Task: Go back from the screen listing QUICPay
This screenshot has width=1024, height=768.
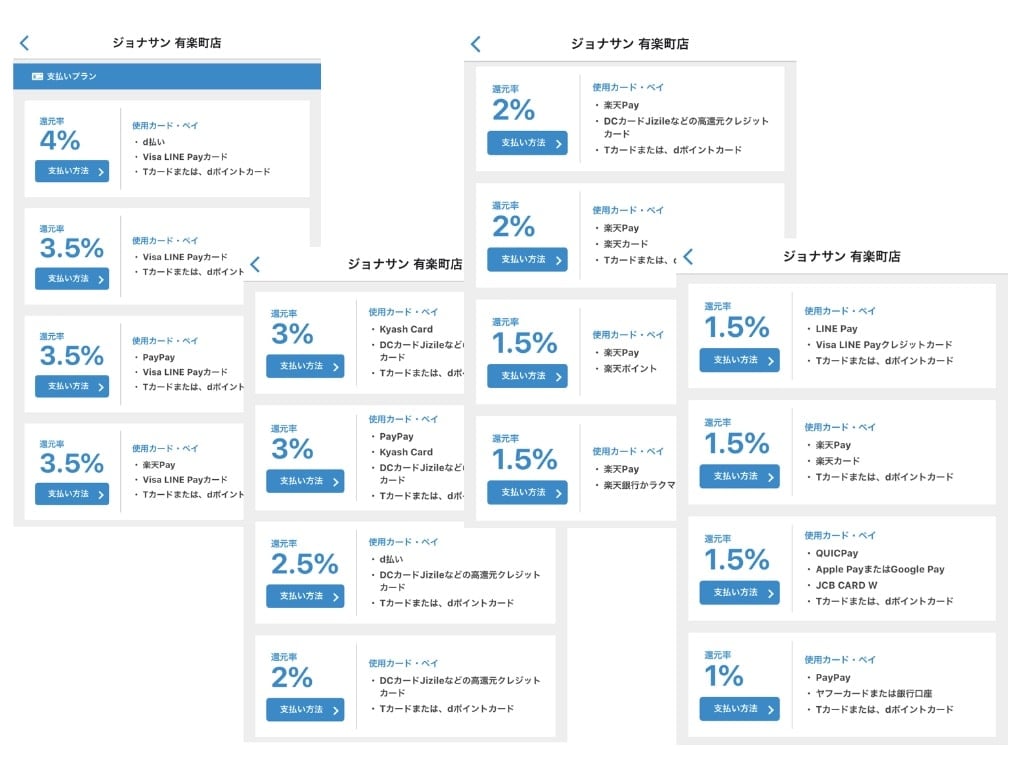Action: [x=687, y=257]
